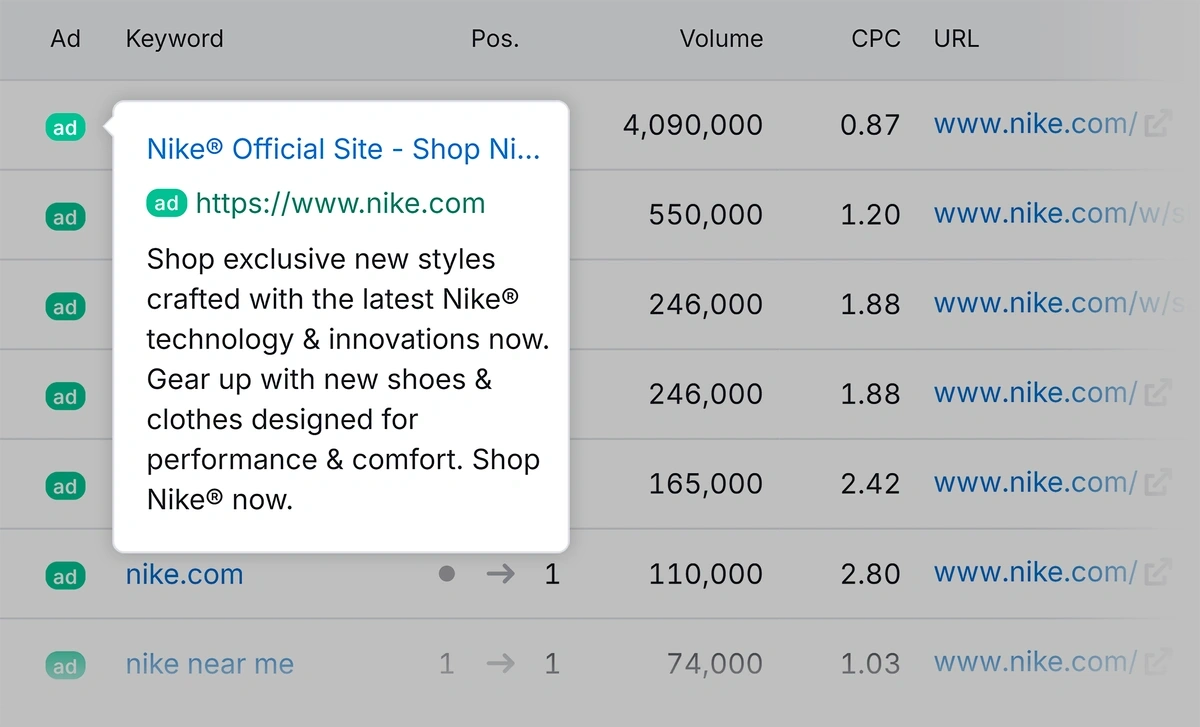Open the external link icon in the 110,000 row

click(1158, 573)
